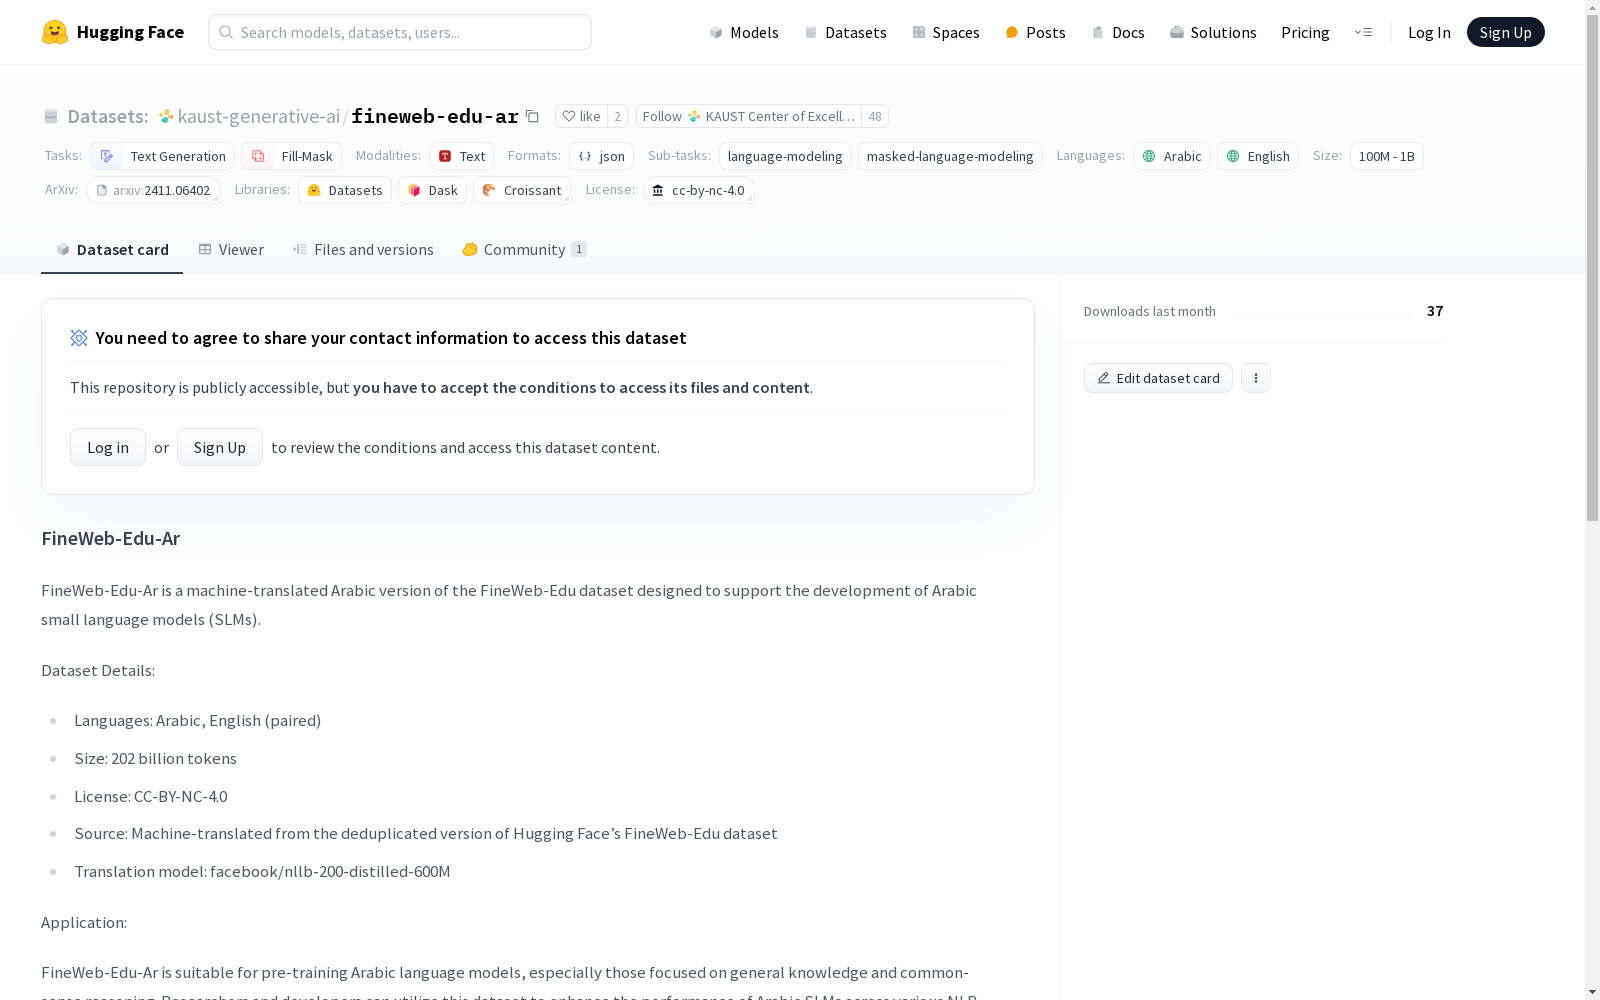Click the English language globe icon

point(1233,156)
